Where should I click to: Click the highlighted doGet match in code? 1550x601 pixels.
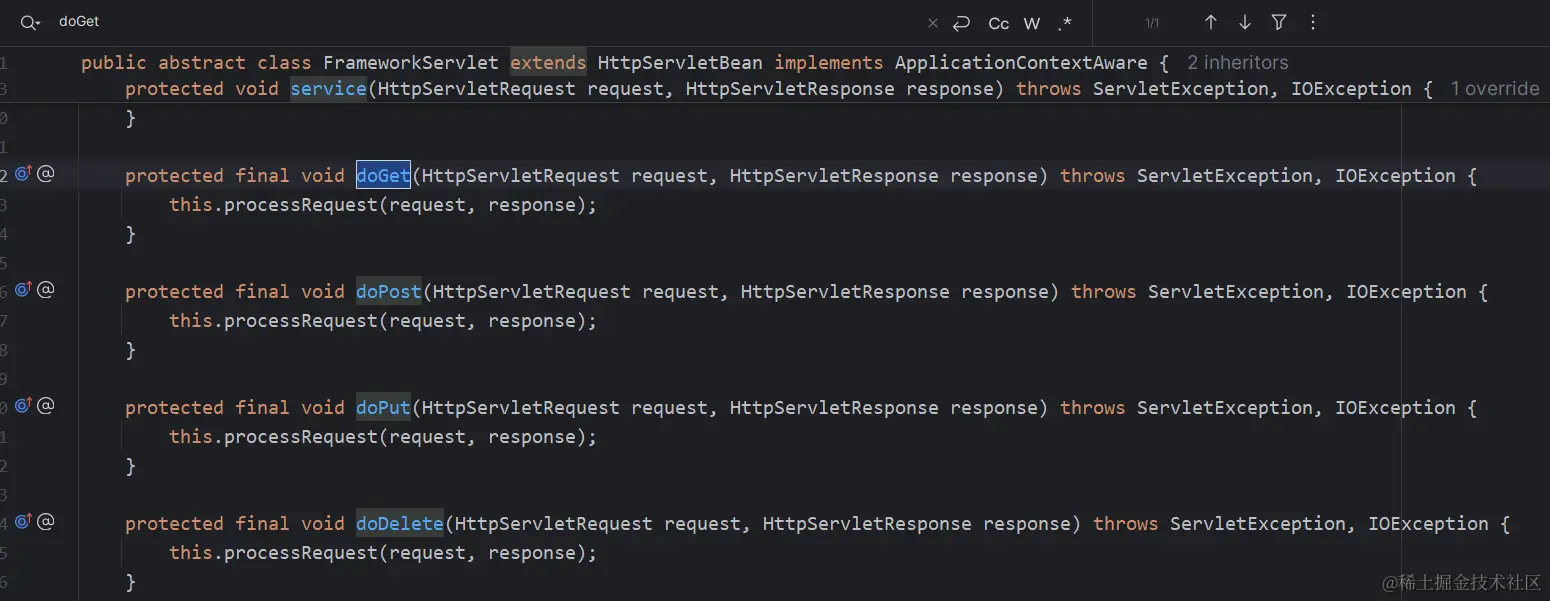point(382,175)
